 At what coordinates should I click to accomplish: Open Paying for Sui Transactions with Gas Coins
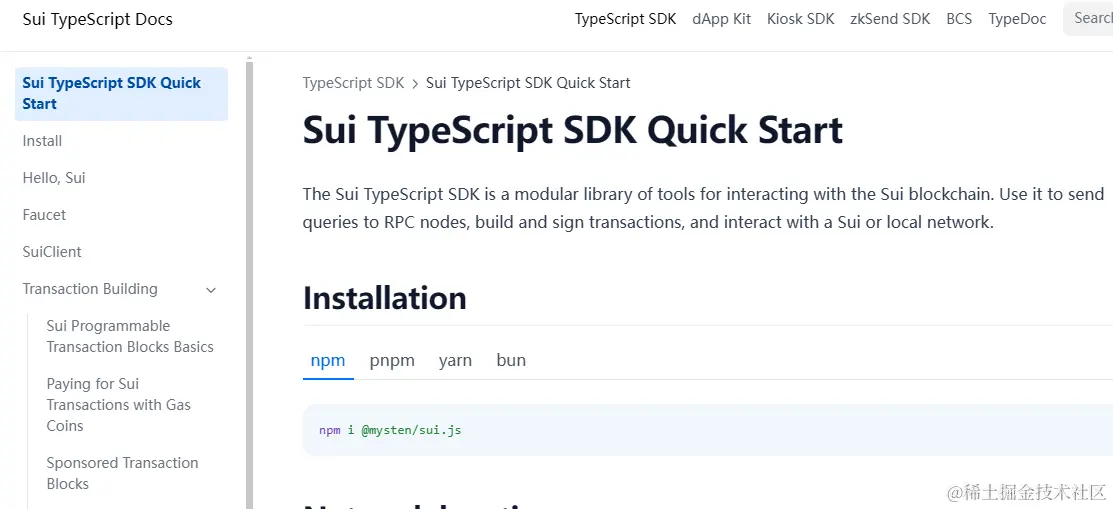click(119, 405)
